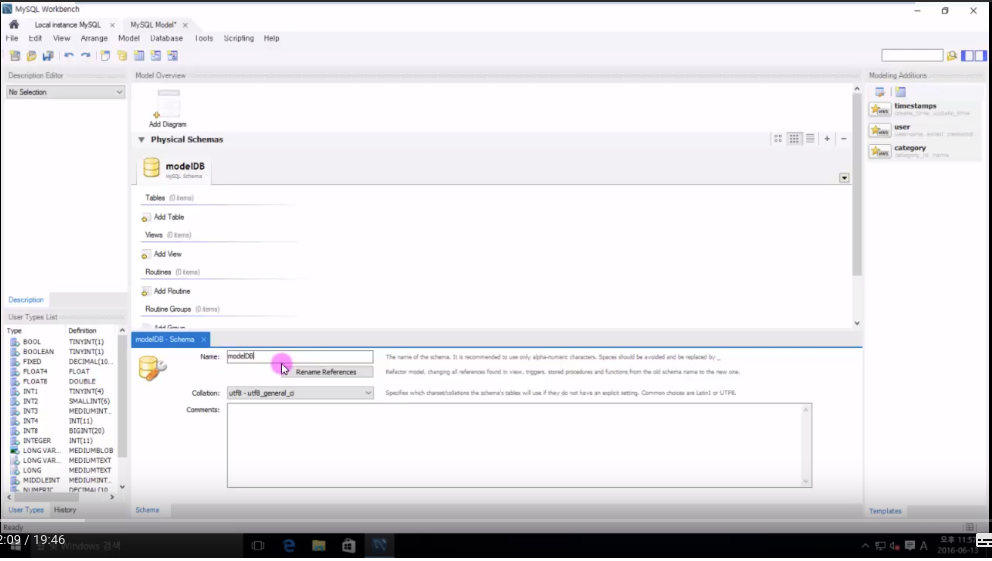Open the Scripting menu
Image resolution: width=992 pixels, height=561 pixels.
pyautogui.click(x=239, y=39)
